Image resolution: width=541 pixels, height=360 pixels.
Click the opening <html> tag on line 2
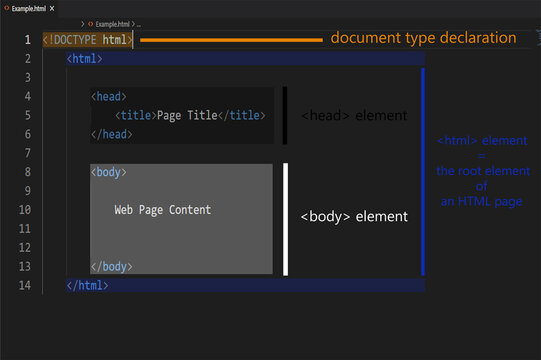coord(85,59)
